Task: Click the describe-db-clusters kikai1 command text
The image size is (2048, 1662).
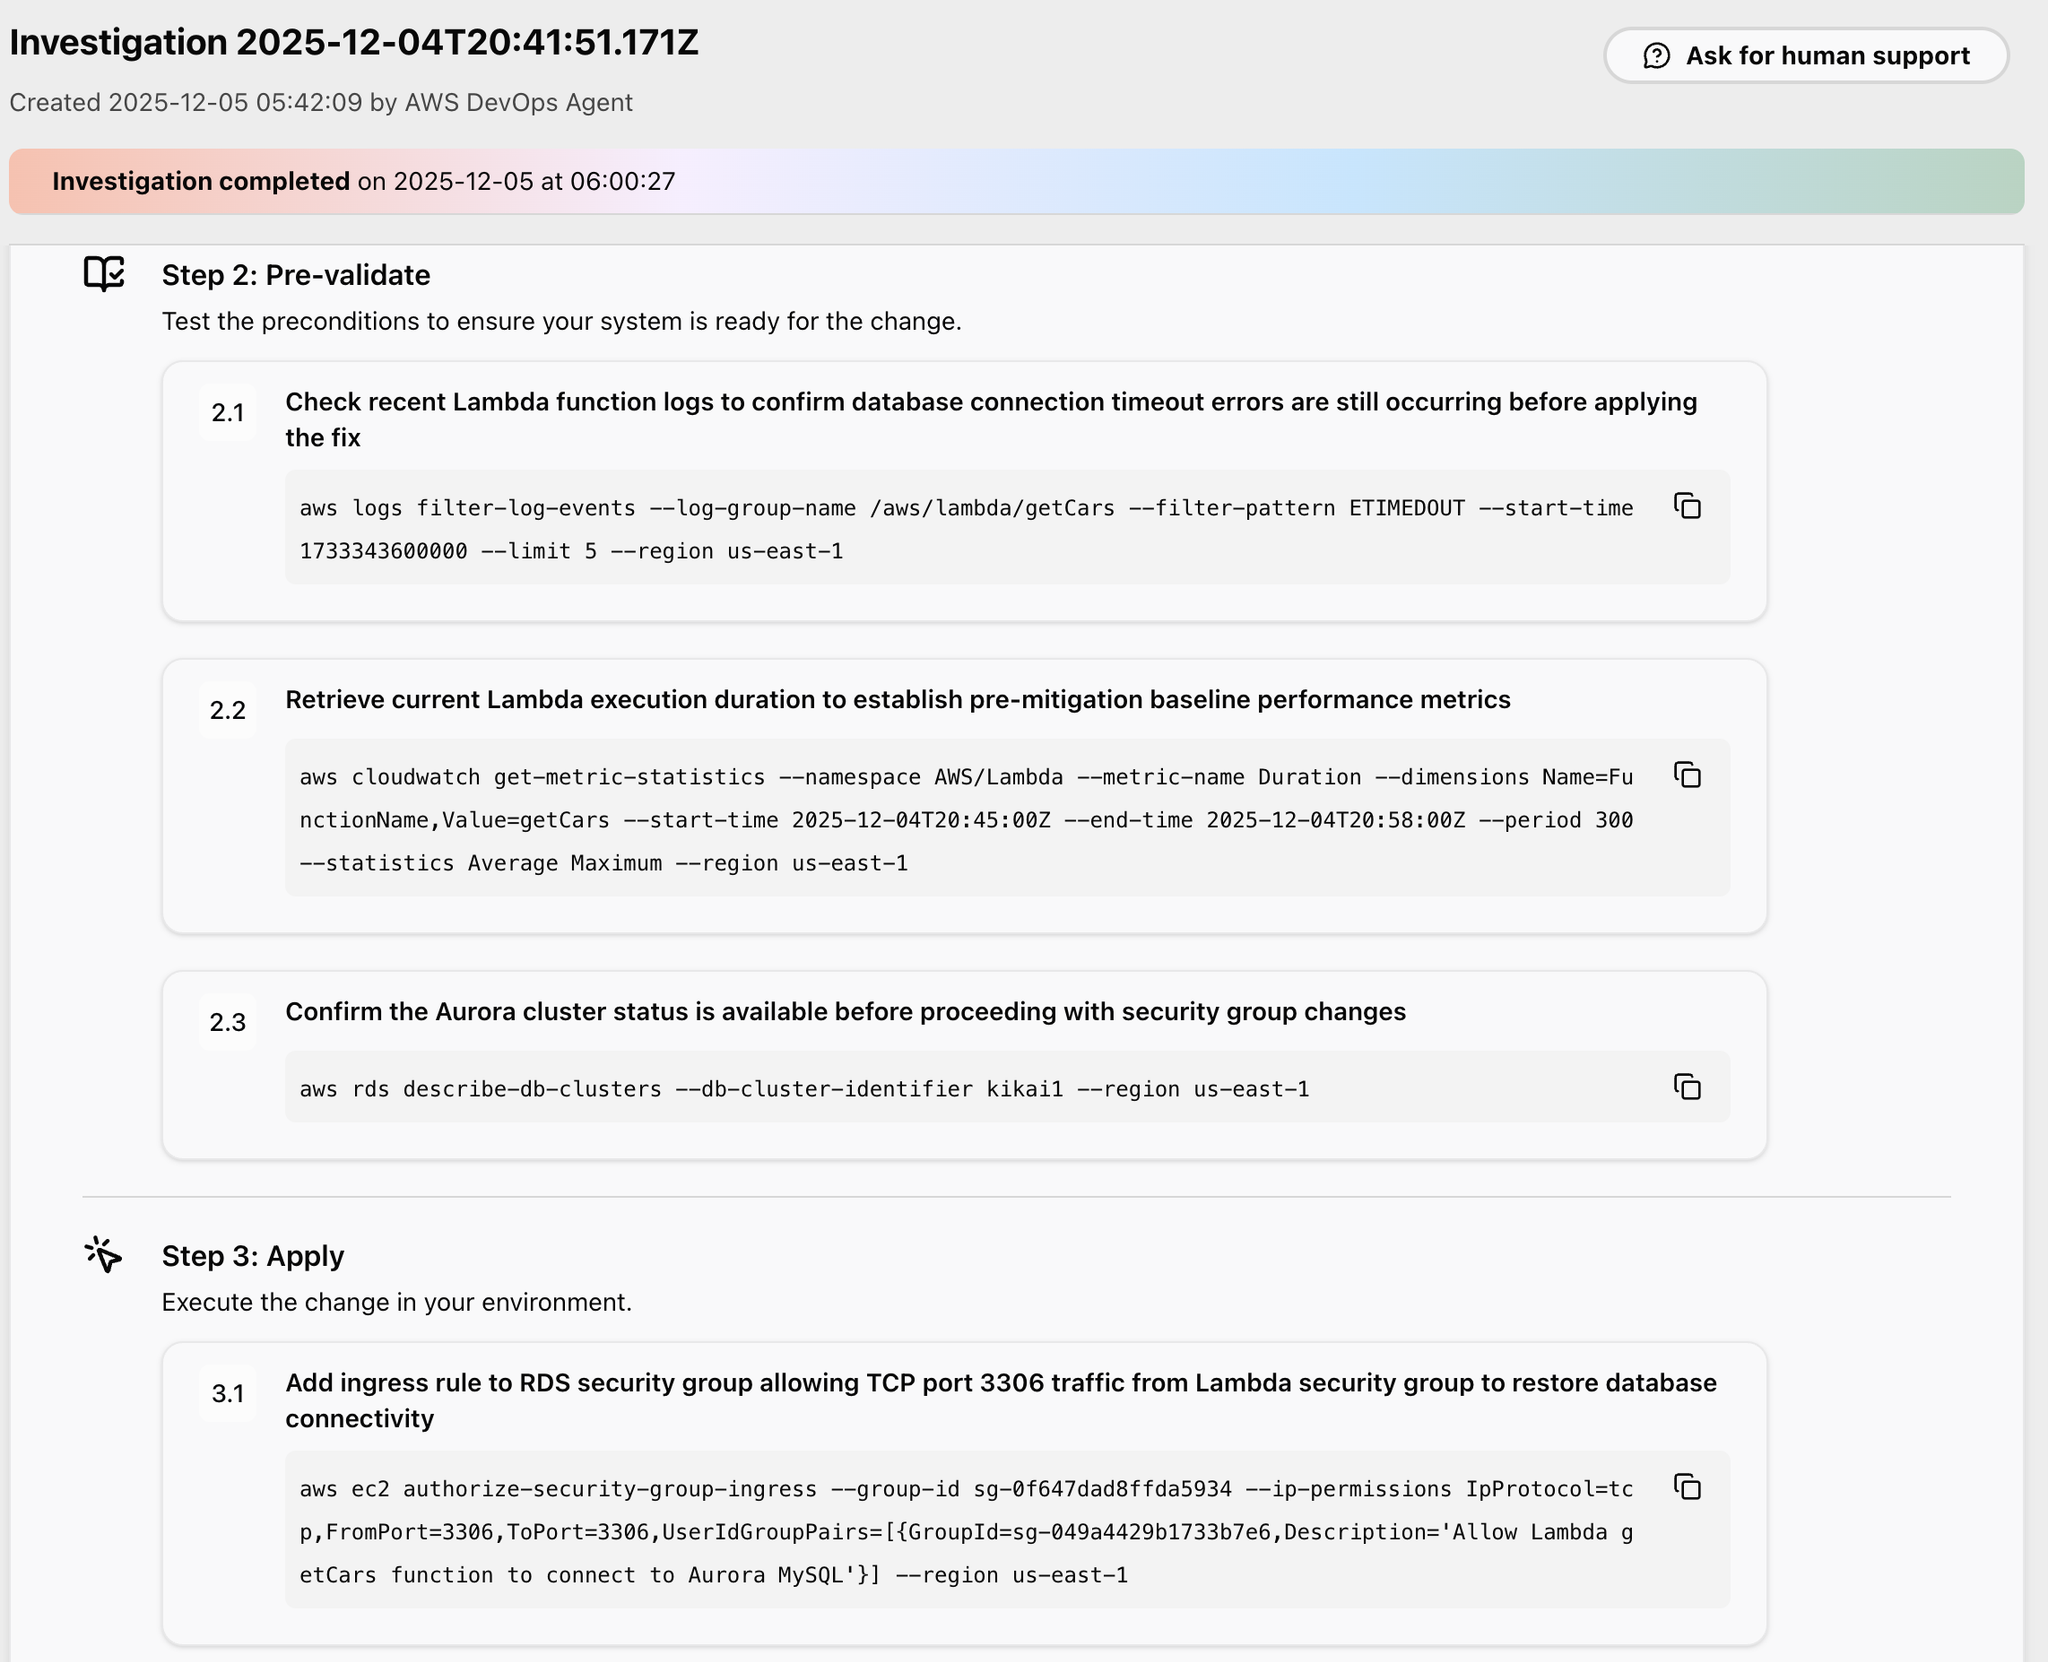Action: pos(804,1089)
